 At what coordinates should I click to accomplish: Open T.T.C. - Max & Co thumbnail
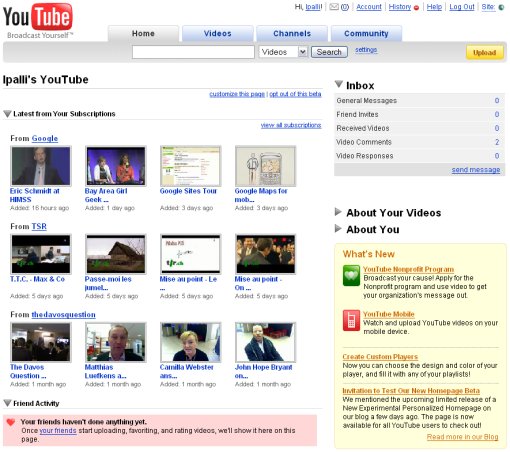pyautogui.click(x=41, y=254)
